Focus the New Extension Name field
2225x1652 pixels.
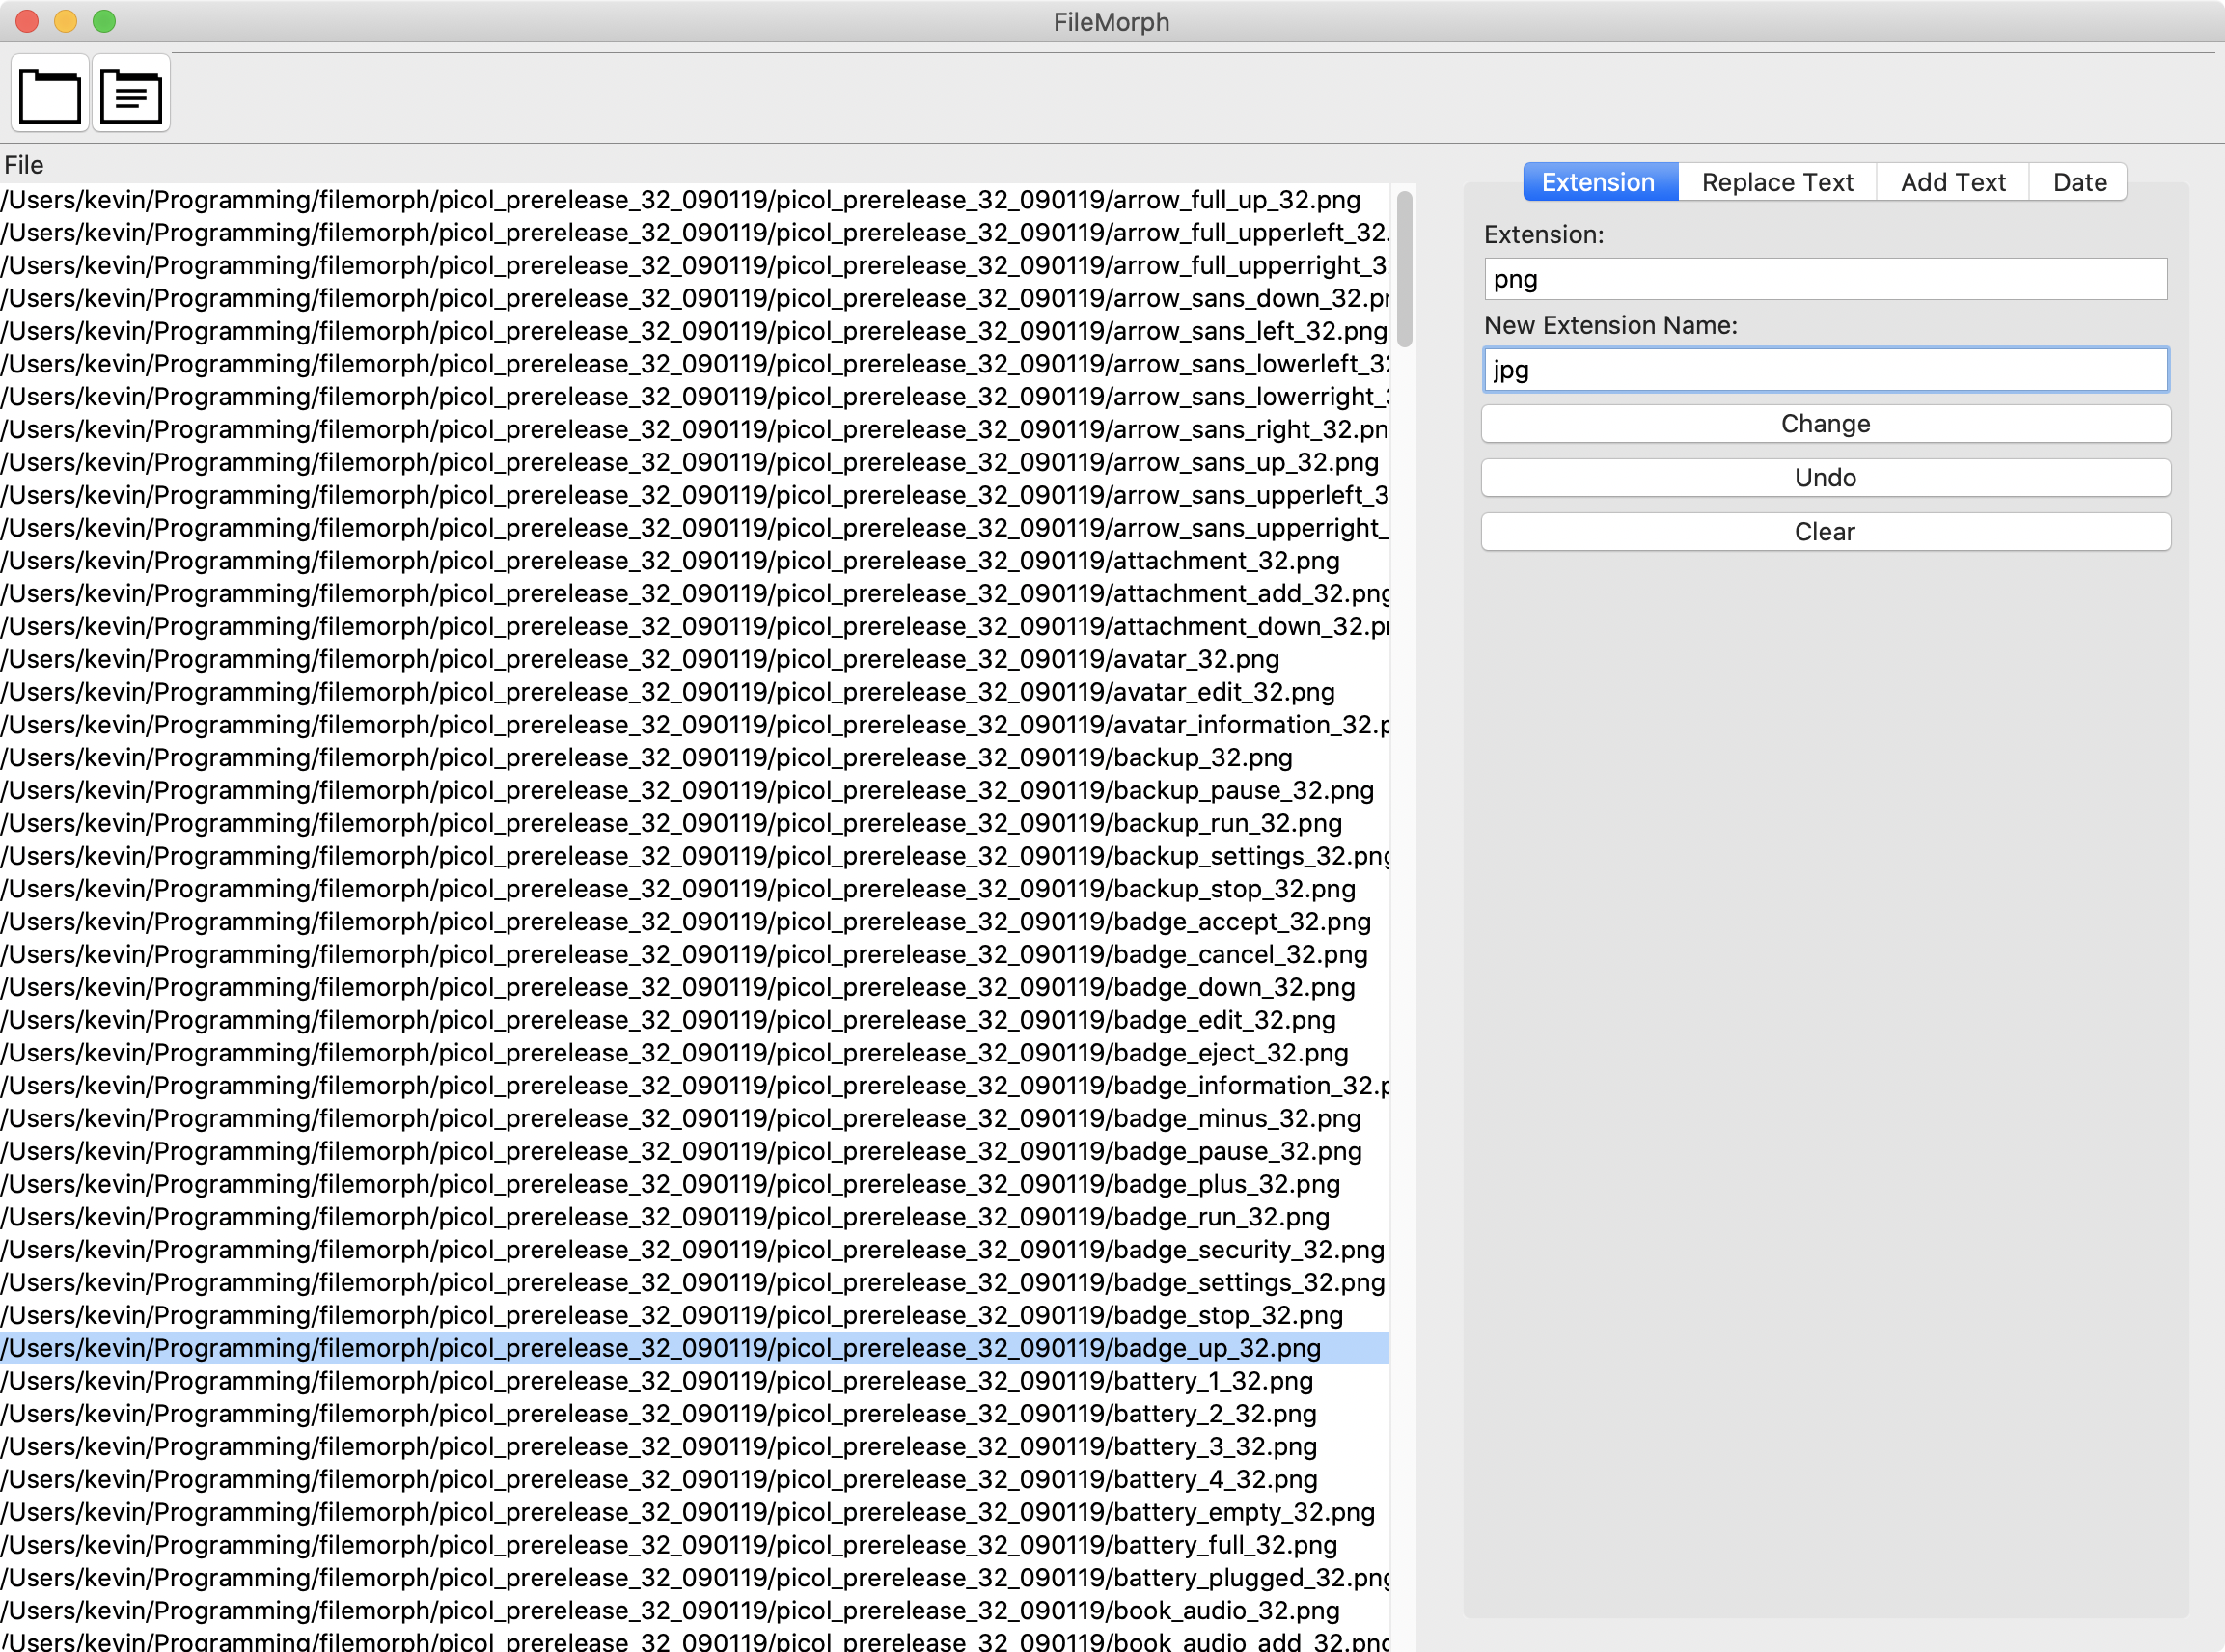(1825, 370)
